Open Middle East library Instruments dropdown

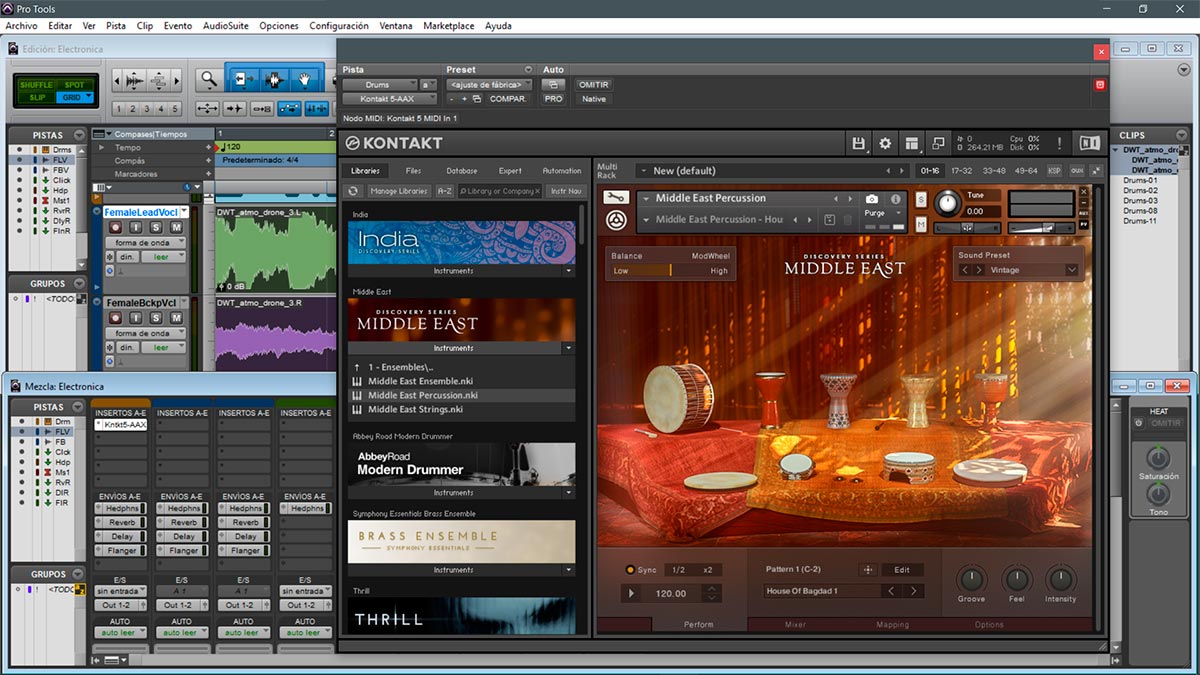(568, 348)
